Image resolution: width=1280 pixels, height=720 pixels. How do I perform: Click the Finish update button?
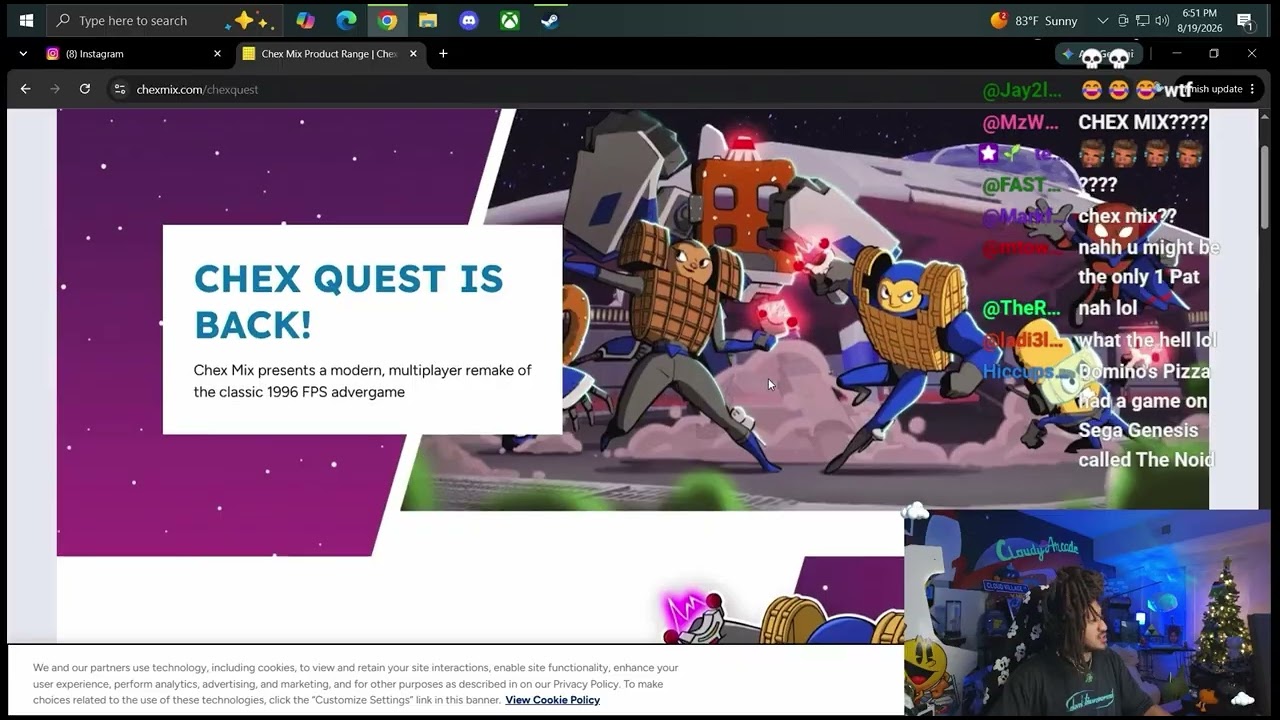(1212, 89)
